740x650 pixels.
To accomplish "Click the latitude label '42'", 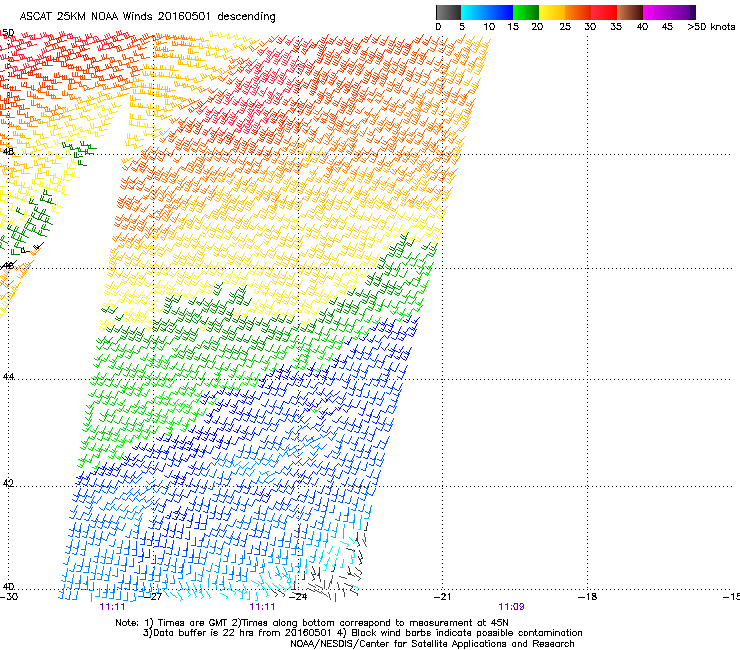I will point(8,483).
